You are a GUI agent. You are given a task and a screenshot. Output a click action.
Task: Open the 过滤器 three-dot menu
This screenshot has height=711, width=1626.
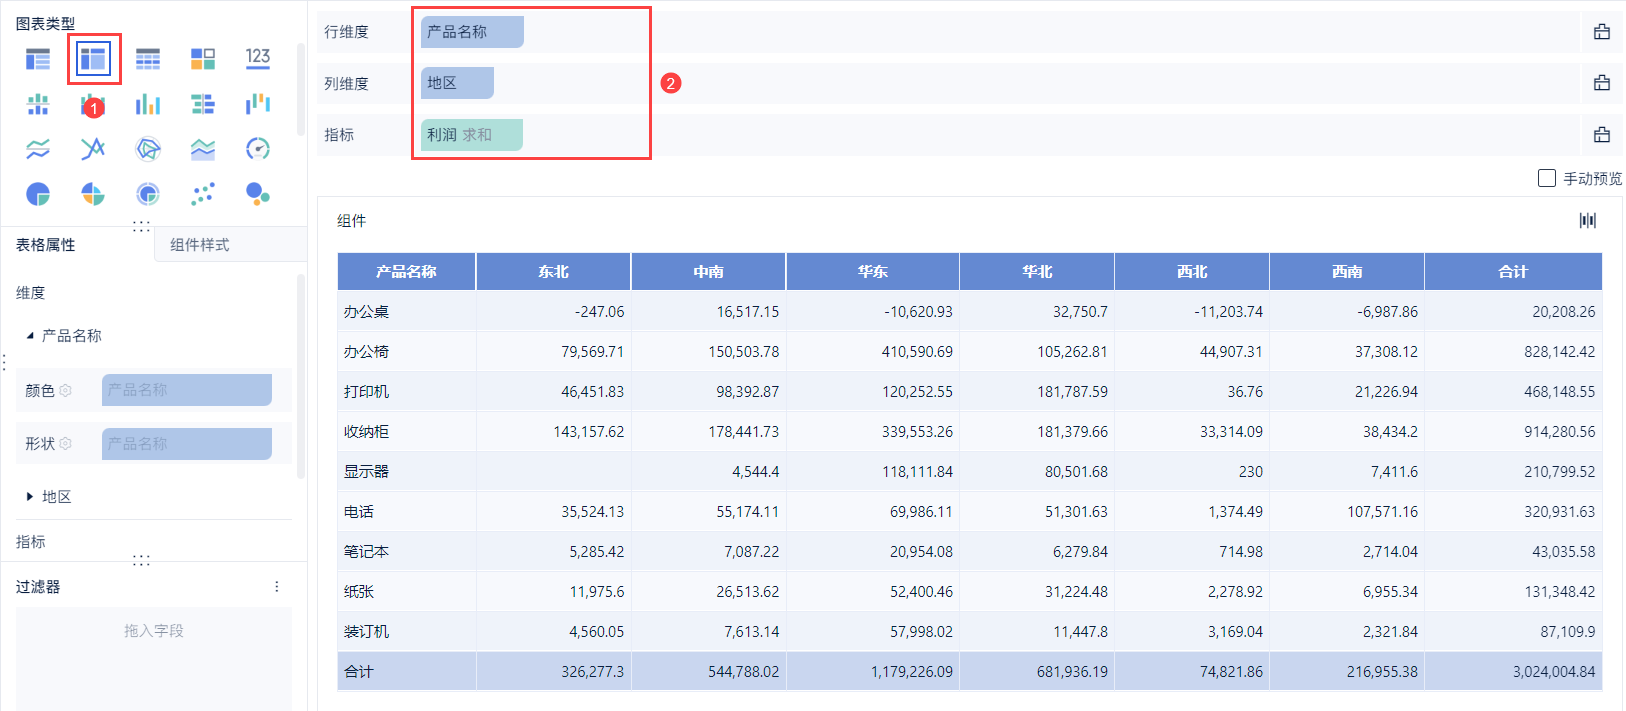click(277, 587)
